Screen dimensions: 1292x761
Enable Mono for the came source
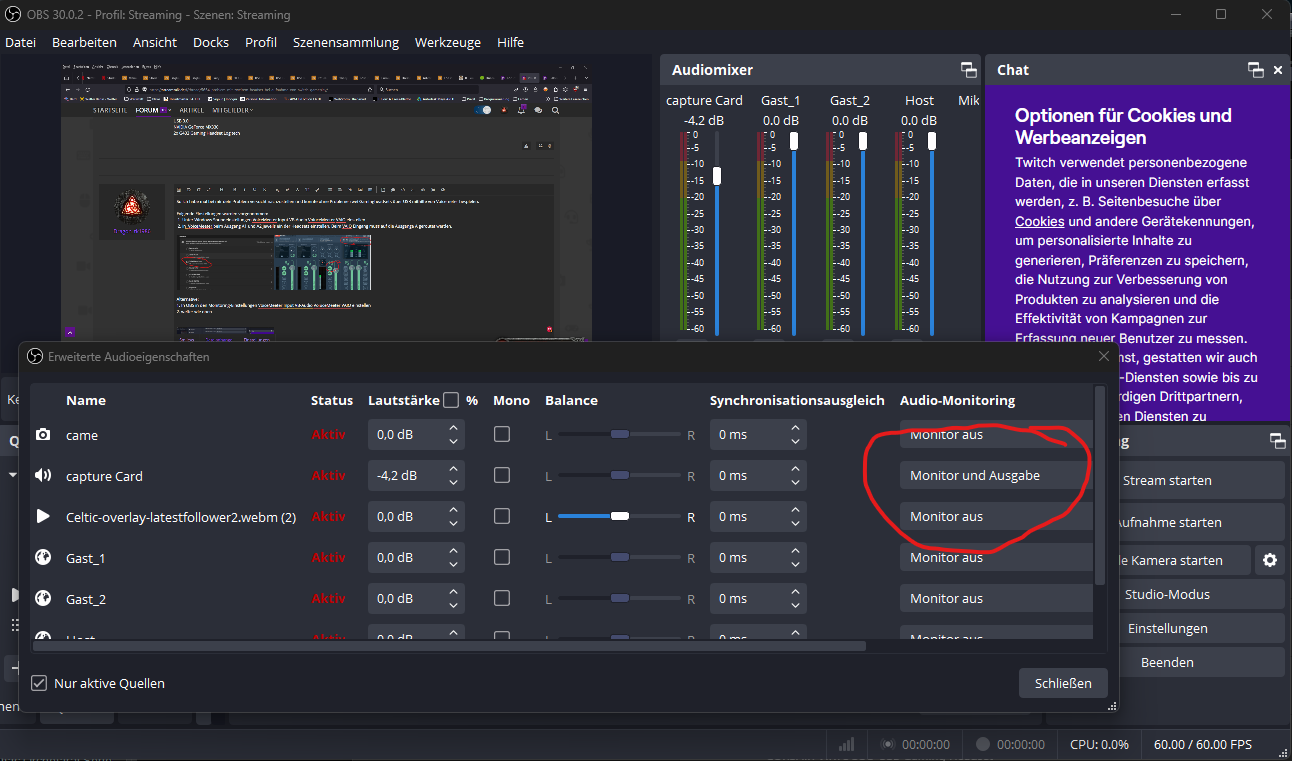502,434
